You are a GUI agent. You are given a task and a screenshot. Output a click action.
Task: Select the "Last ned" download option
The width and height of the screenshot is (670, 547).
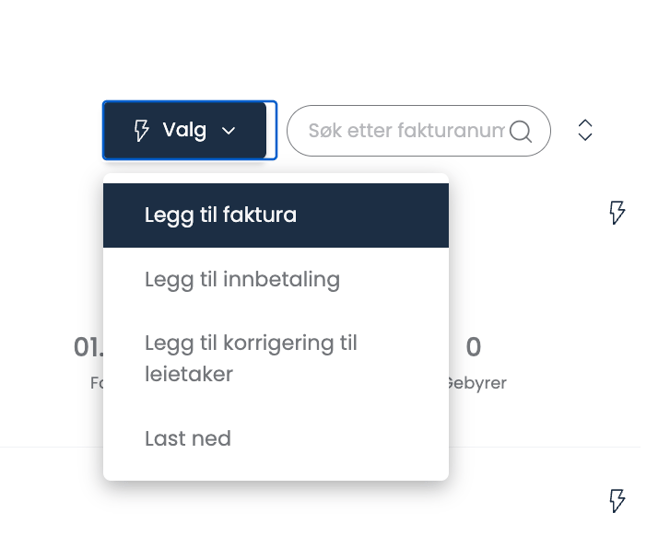188,438
